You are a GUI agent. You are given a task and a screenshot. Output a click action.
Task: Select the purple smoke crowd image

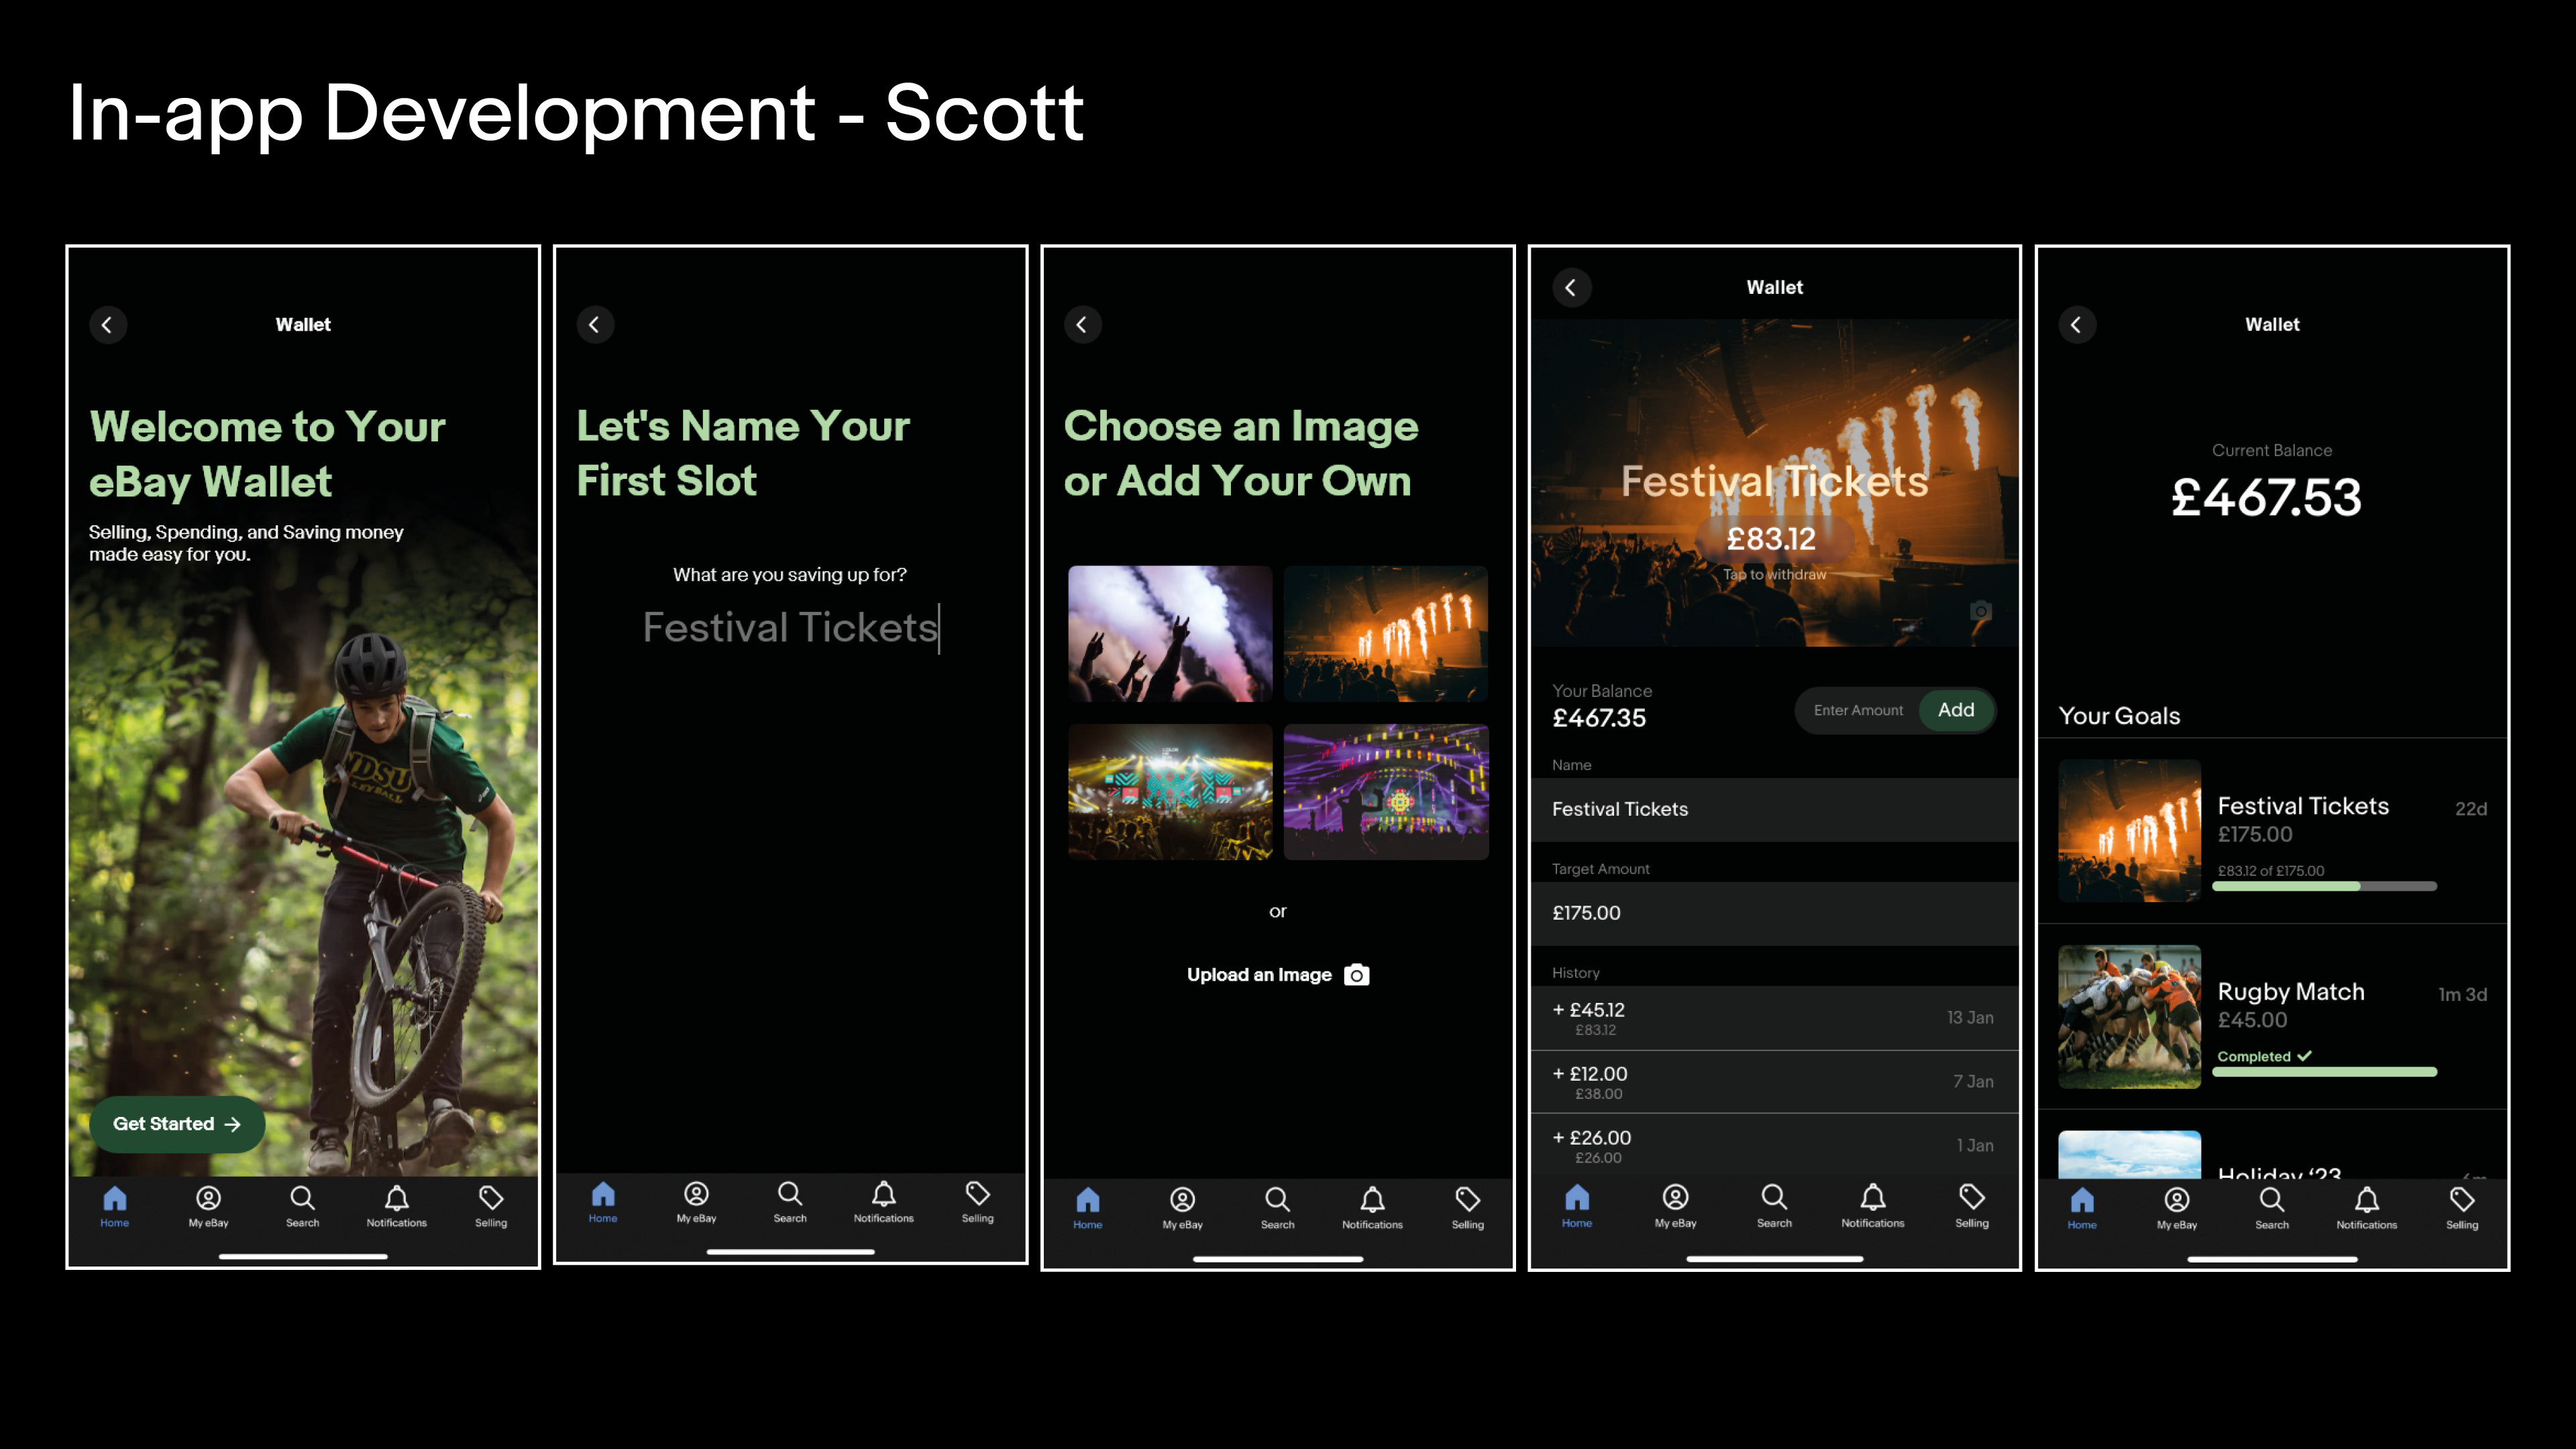click(x=1170, y=634)
